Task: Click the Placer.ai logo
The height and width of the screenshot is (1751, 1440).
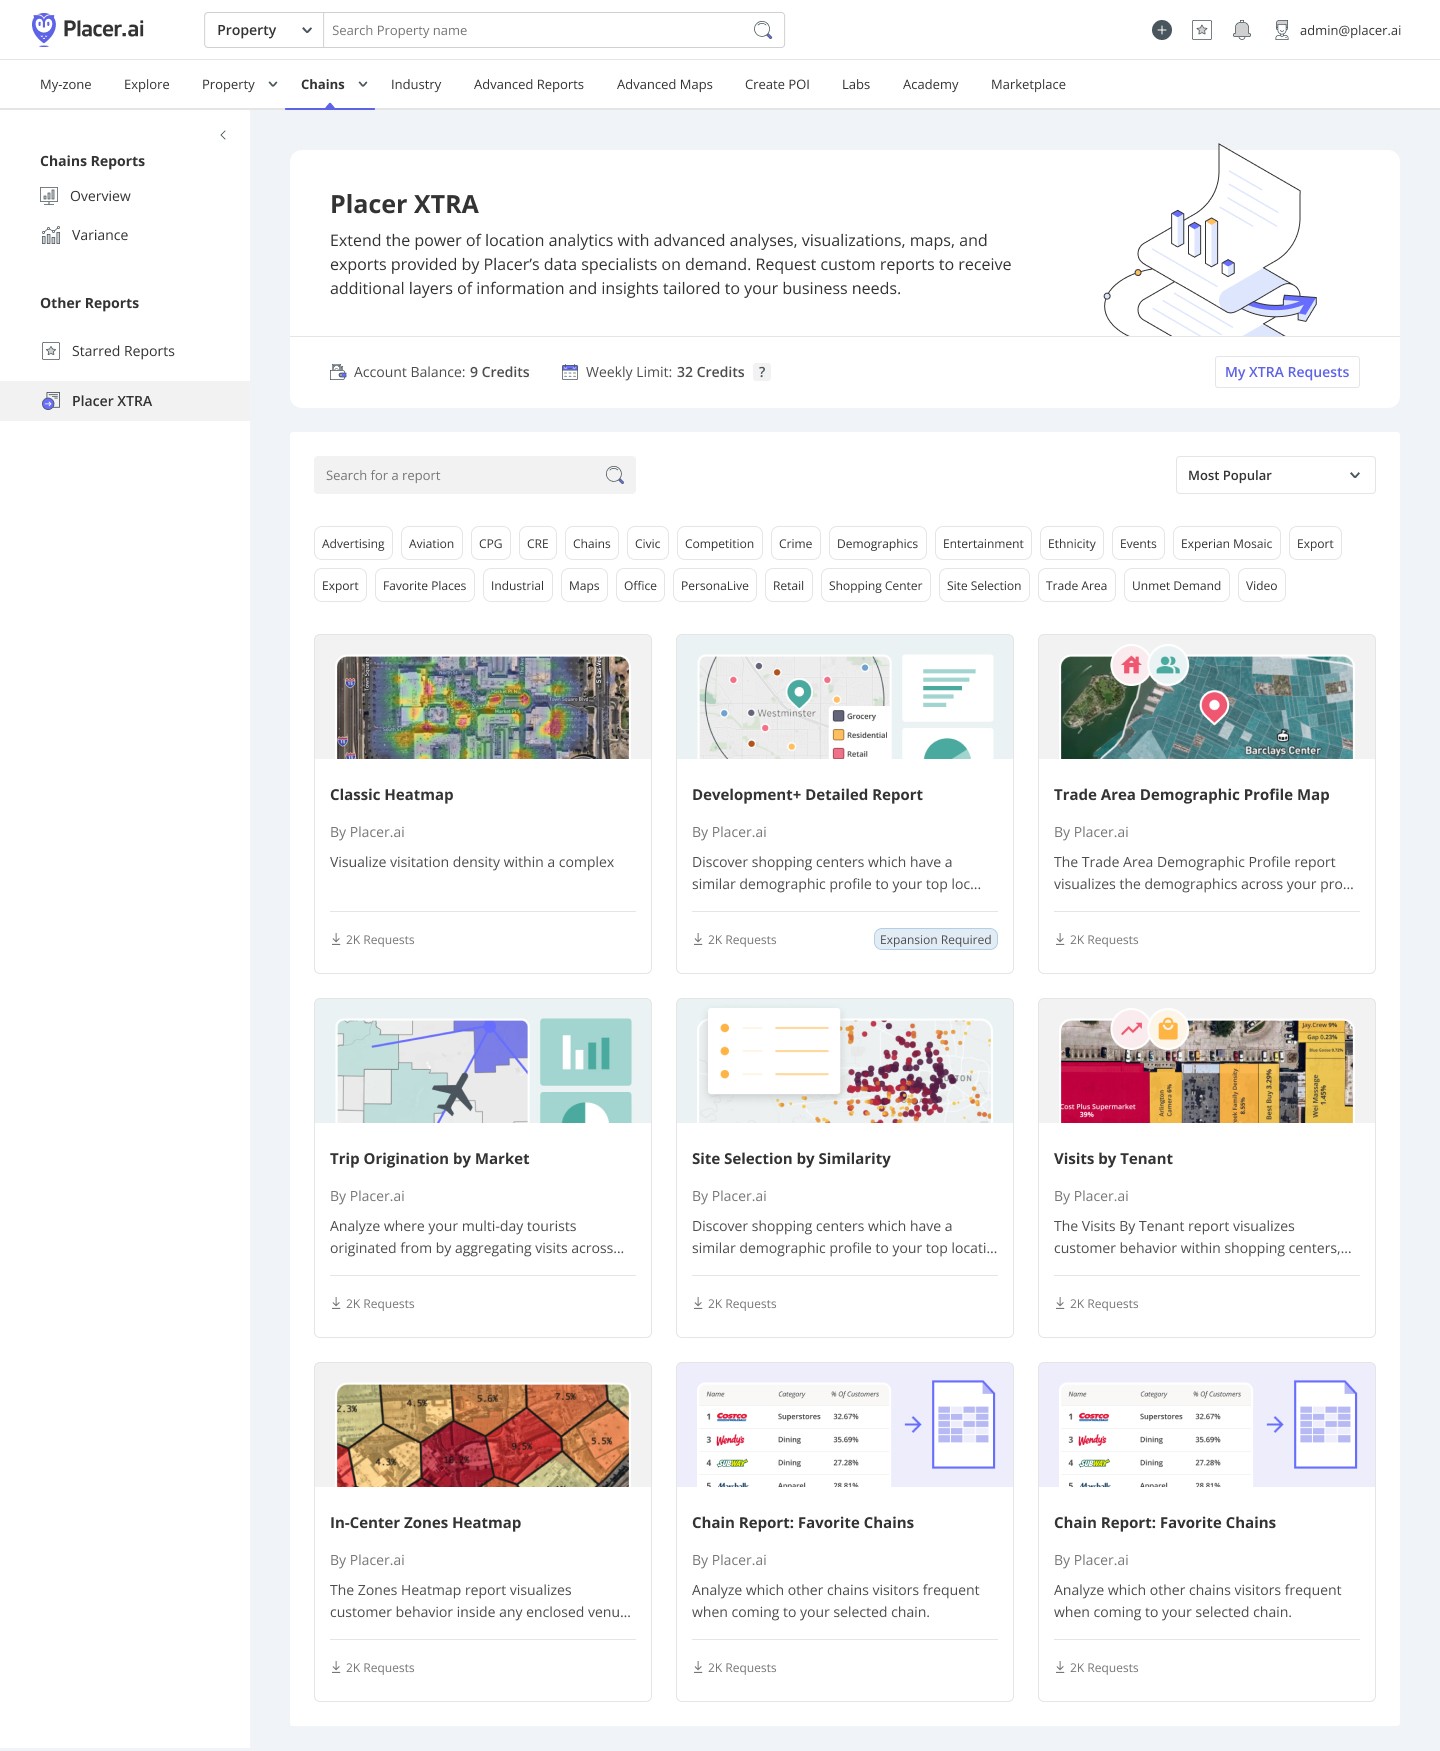Action: point(88,29)
